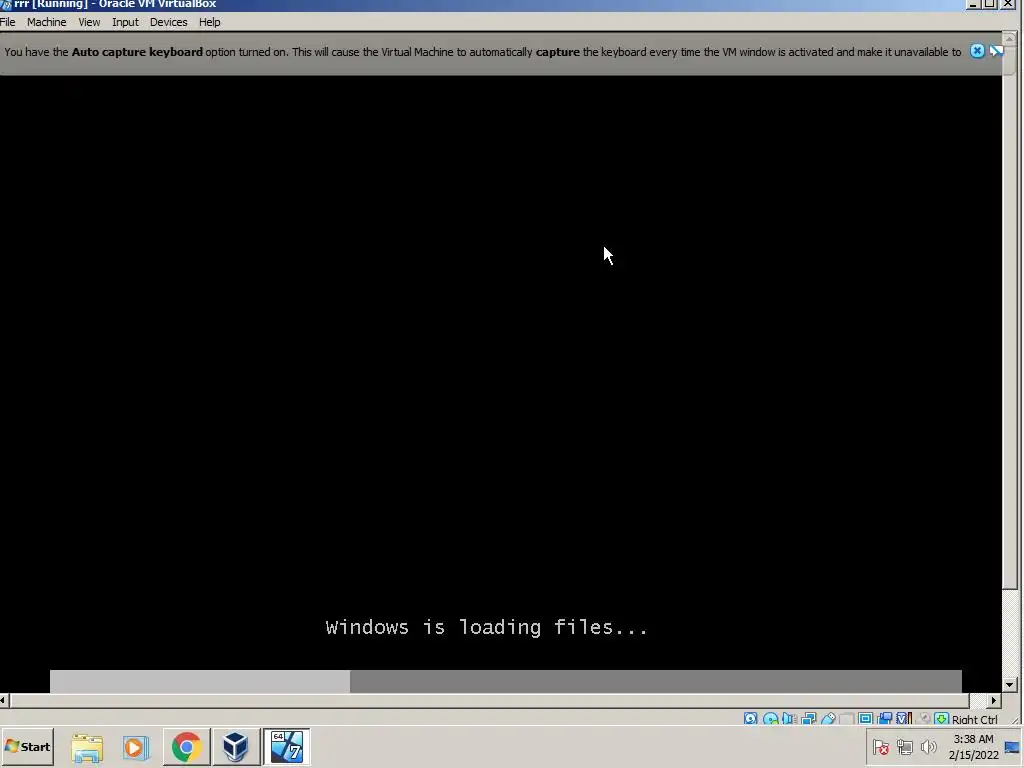Viewport: 1024px width, 768px height.
Task: Click the display status indicator
Action: point(865,718)
